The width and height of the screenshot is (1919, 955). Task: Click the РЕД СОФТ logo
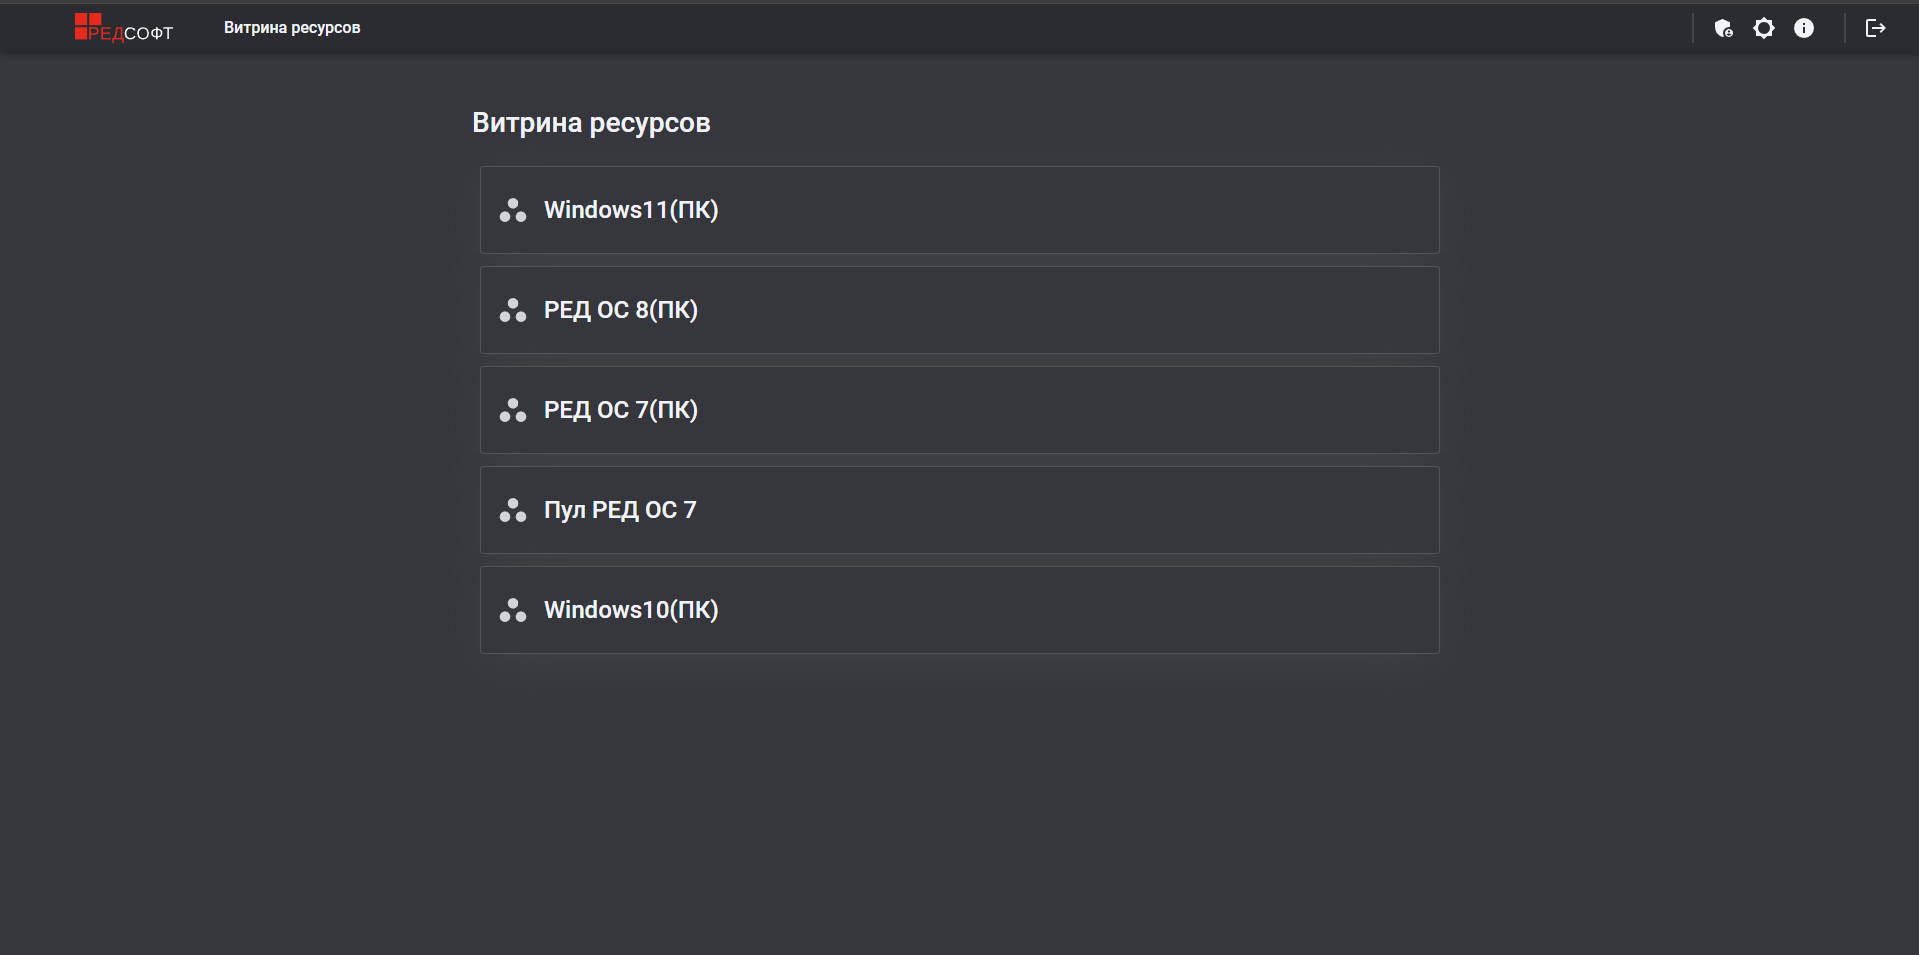(123, 28)
